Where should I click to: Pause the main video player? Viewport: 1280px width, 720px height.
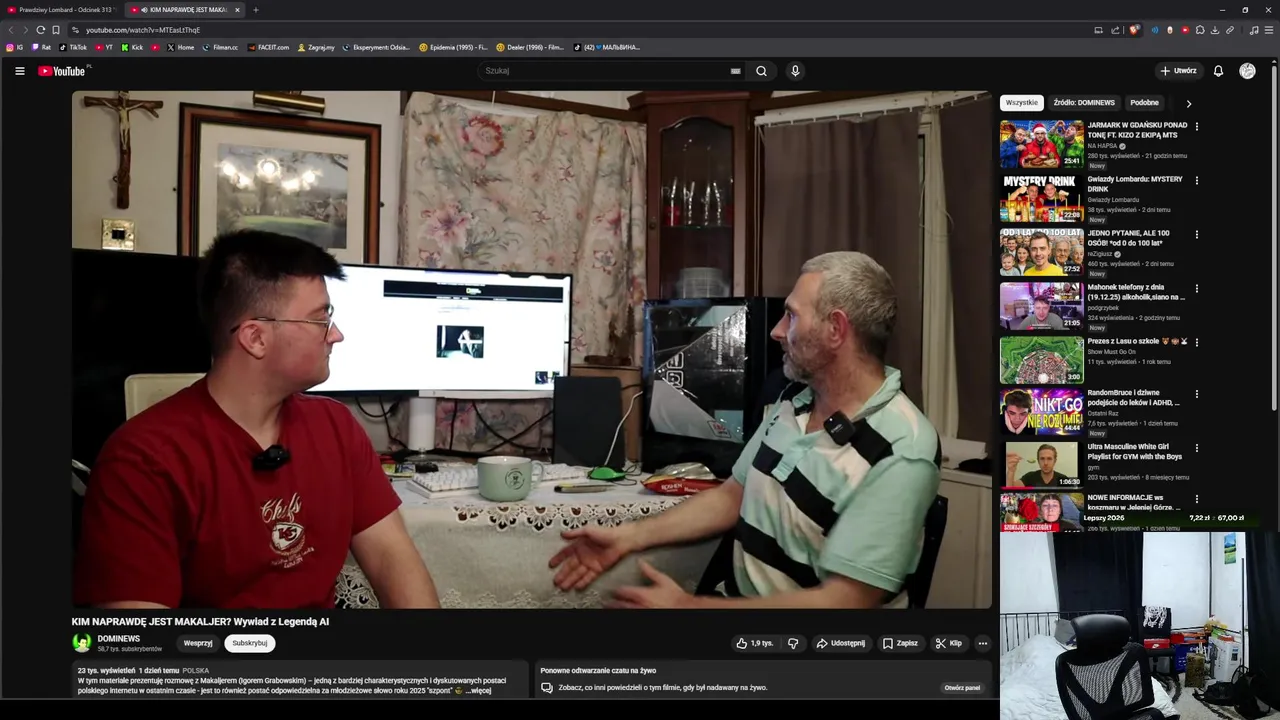[x=531, y=349]
